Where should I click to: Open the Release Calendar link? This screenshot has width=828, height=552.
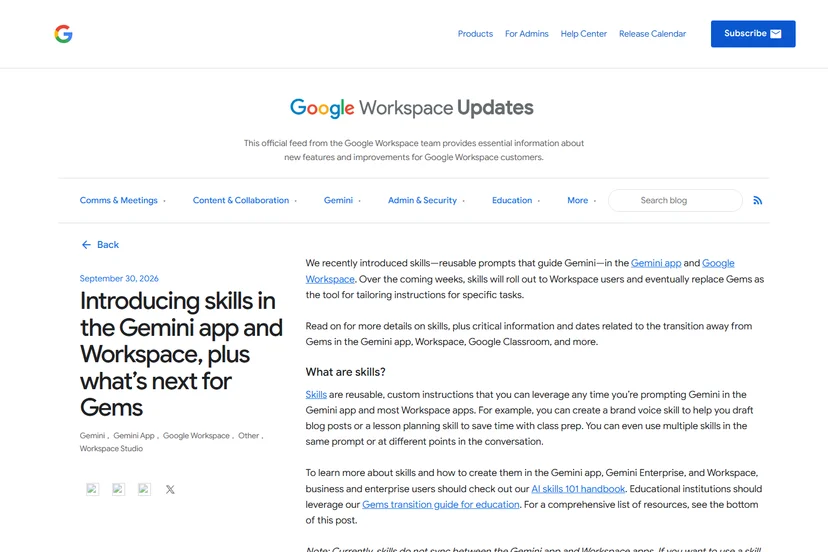652,34
